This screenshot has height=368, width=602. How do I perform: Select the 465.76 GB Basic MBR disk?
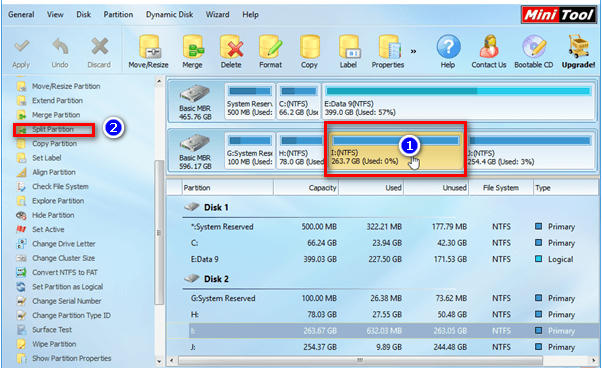(x=195, y=102)
